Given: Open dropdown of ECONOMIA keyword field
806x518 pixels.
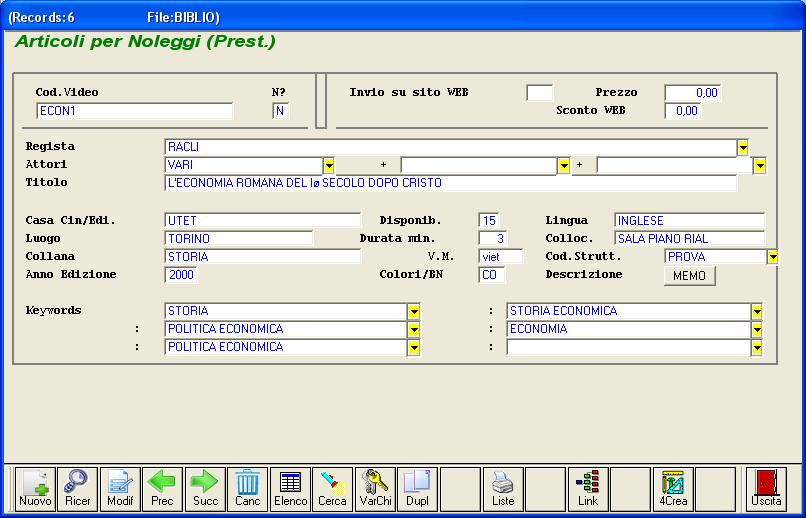Looking at the screenshot, I should click(x=757, y=329).
